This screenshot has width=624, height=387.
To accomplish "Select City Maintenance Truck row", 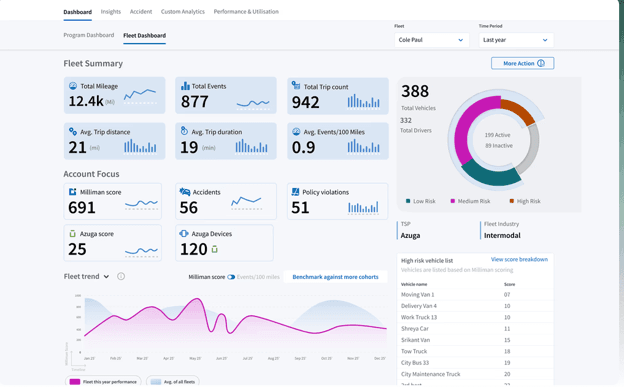I will [475, 374].
